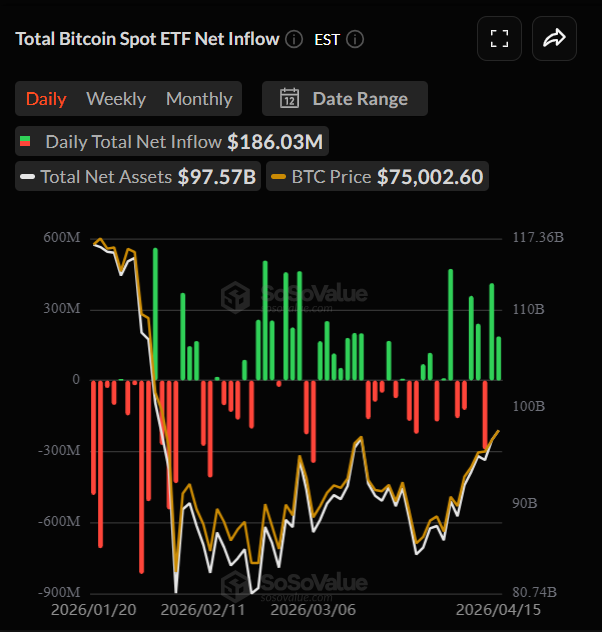Click the white Total Net Assets line swatch
The width and height of the screenshot is (602, 632).
pyautogui.click(x=28, y=178)
